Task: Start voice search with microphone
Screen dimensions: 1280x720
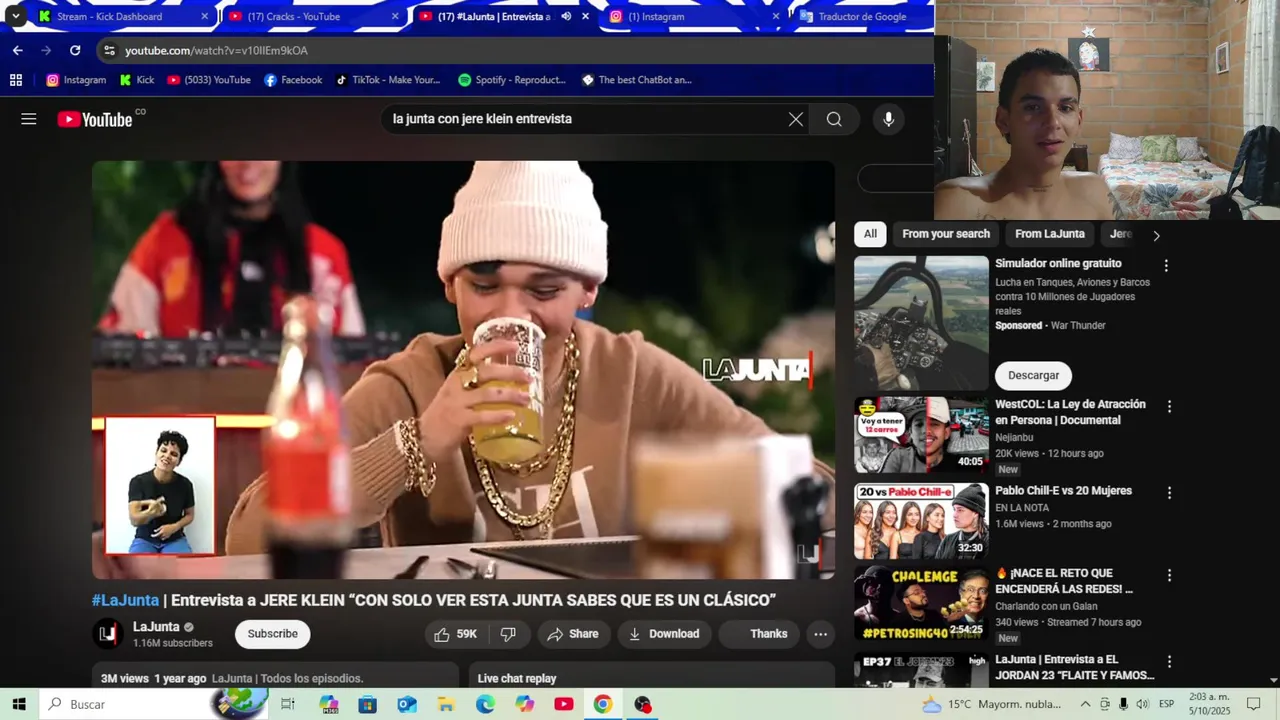Action: 888,119
